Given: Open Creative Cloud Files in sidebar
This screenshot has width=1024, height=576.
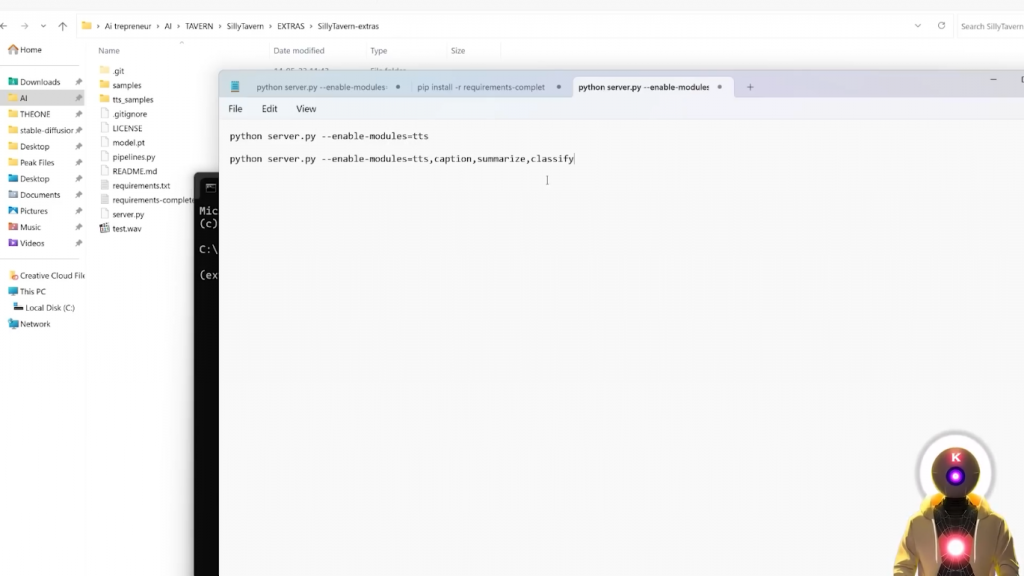Looking at the screenshot, I should click(x=46, y=276).
